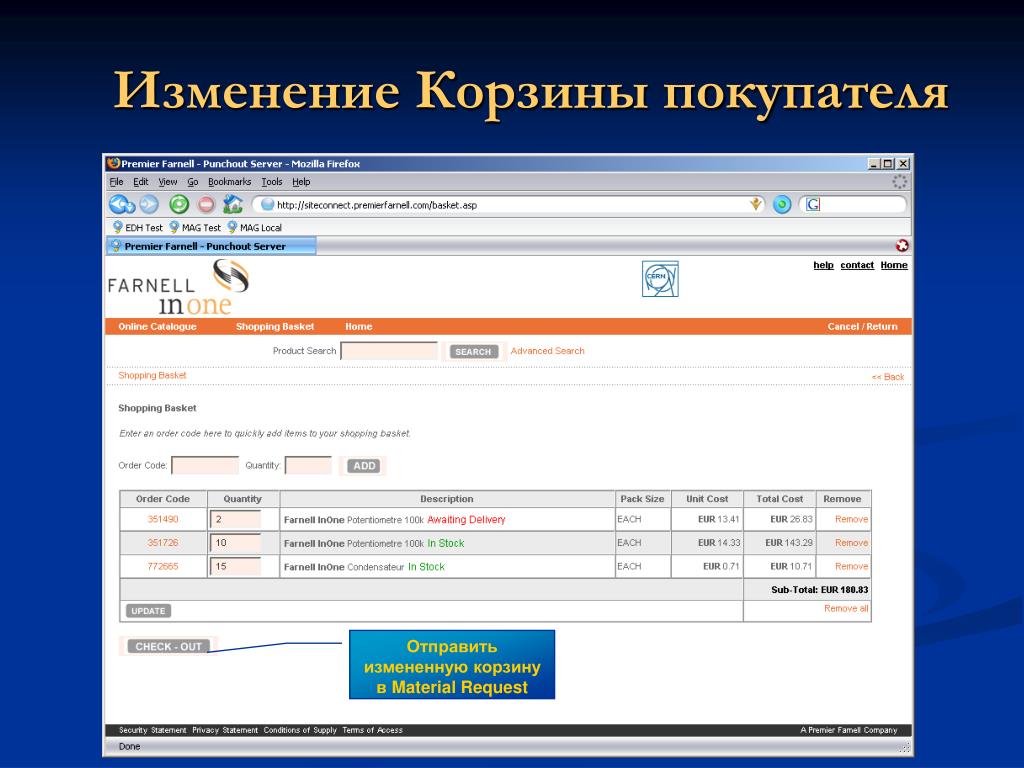Screen dimensions: 1024x768
Task: Click the CERN logo
Action: (660, 279)
